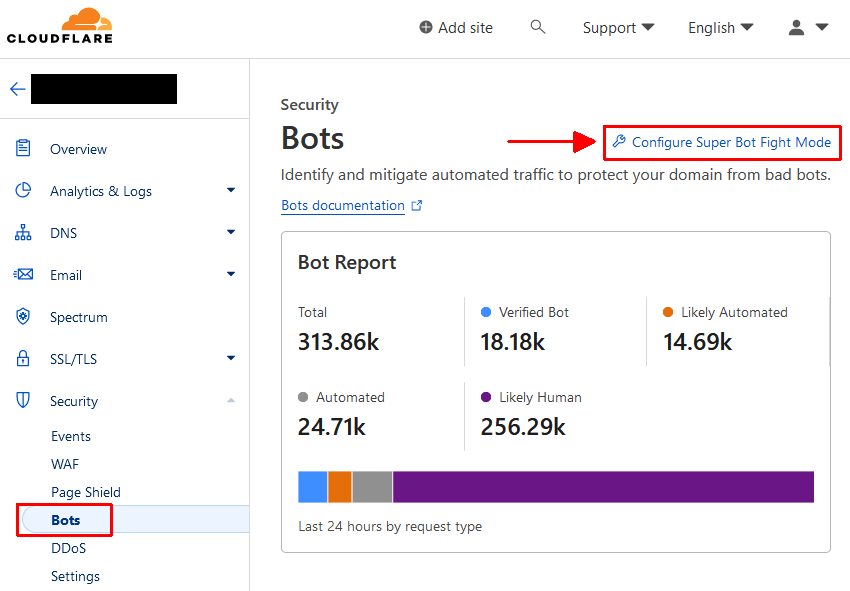
Task: Click the Bot Report heading
Action: 347,262
